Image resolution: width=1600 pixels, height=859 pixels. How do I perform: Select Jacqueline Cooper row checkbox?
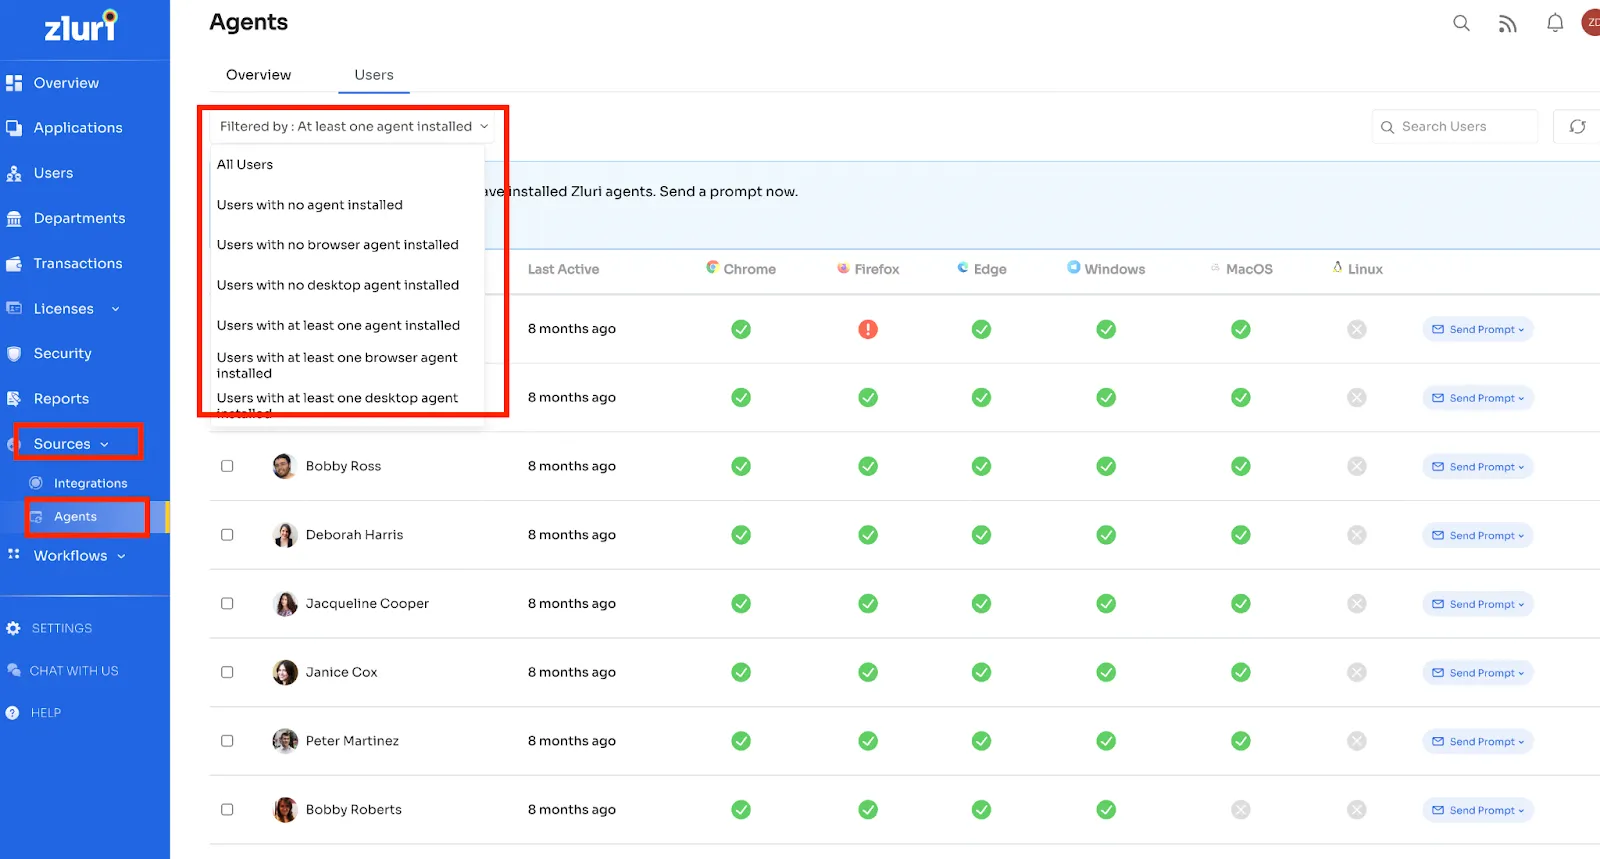227,604
